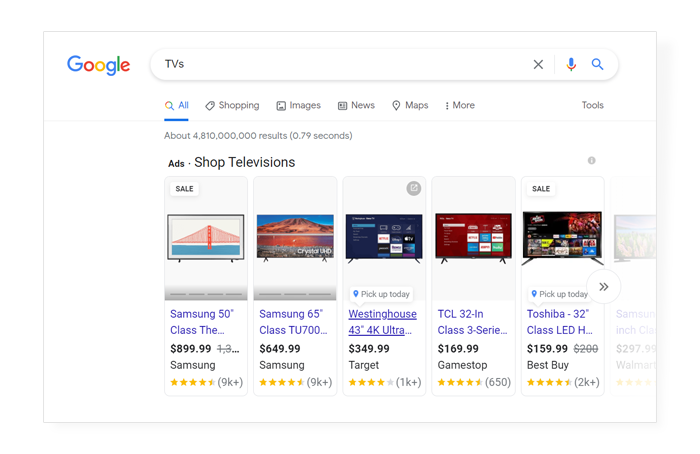
Task: Click the ads info icon
Action: (x=592, y=160)
